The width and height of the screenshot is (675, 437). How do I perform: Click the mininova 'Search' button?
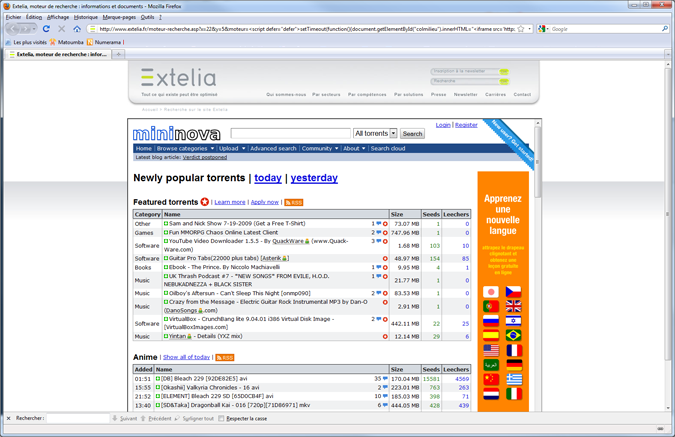(x=412, y=133)
